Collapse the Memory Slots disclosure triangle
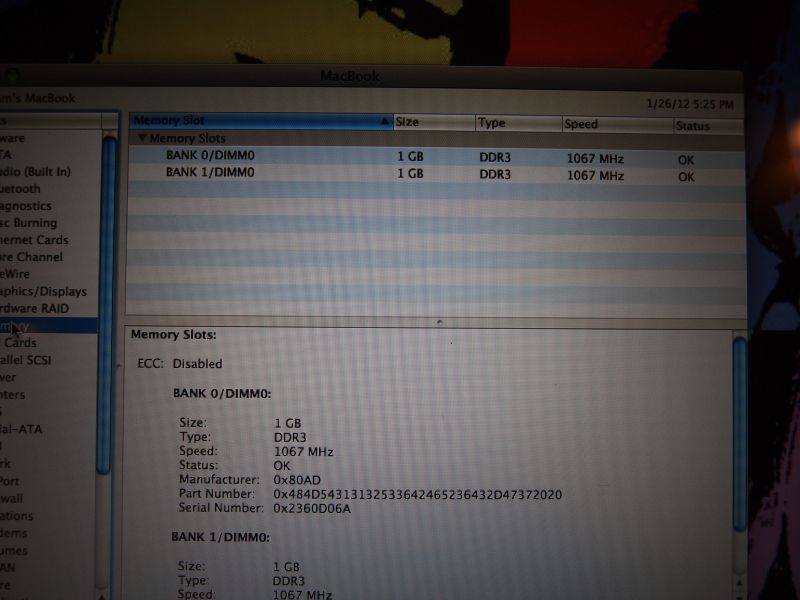This screenshot has height=600, width=800. [x=142, y=138]
